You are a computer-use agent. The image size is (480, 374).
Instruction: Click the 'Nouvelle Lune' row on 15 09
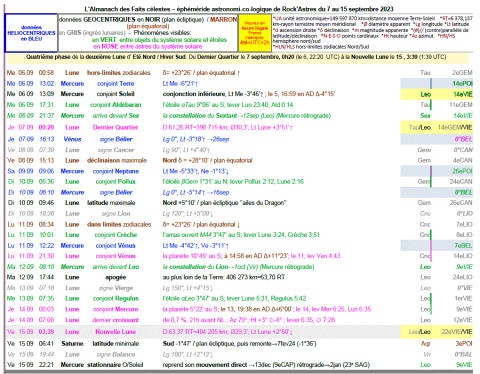click(x=239, y=332)
